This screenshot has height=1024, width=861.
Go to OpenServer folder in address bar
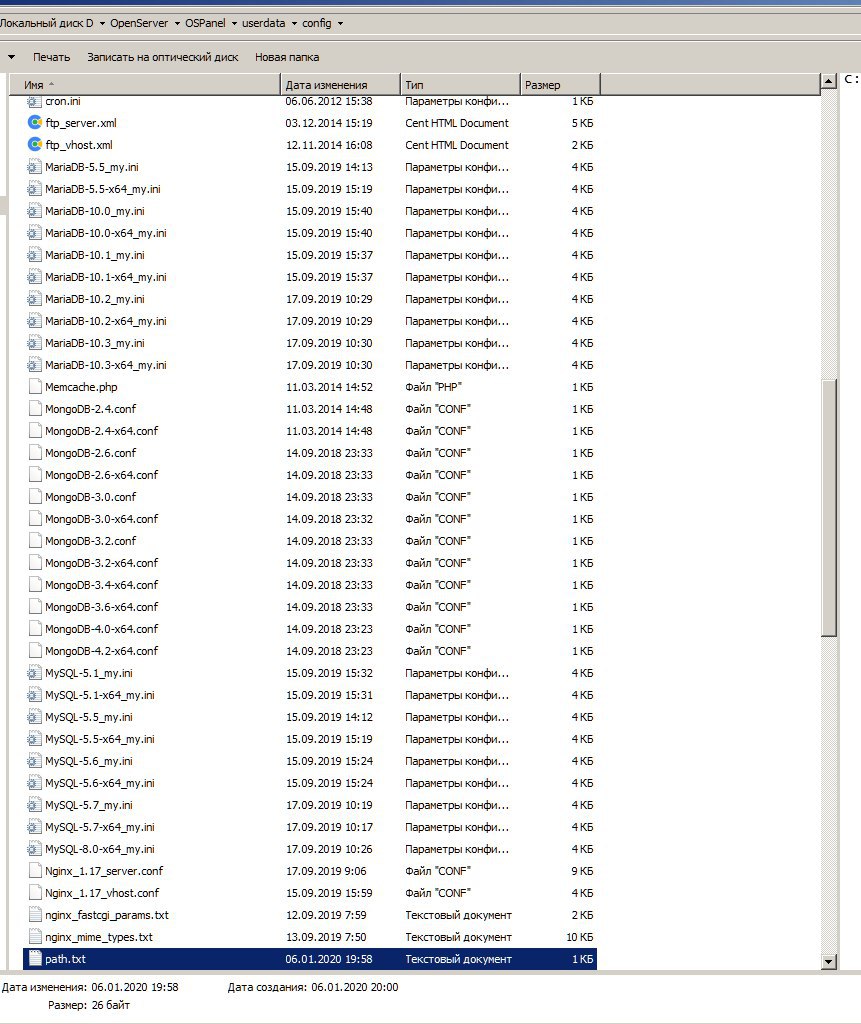pos(138,23)
